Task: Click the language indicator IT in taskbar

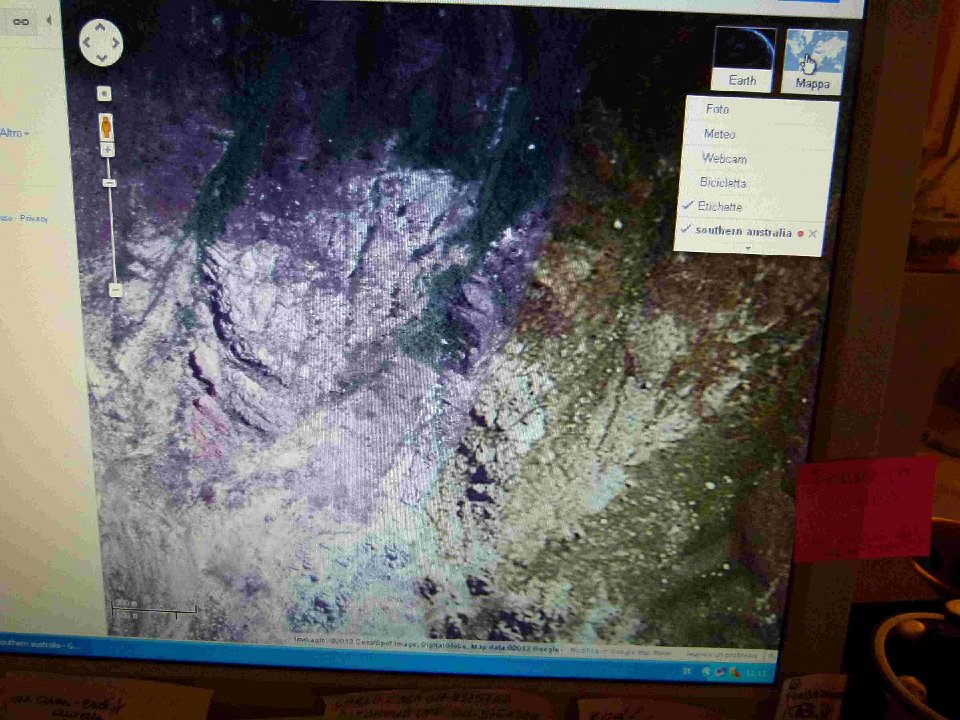Action: [x=686, y=672]
